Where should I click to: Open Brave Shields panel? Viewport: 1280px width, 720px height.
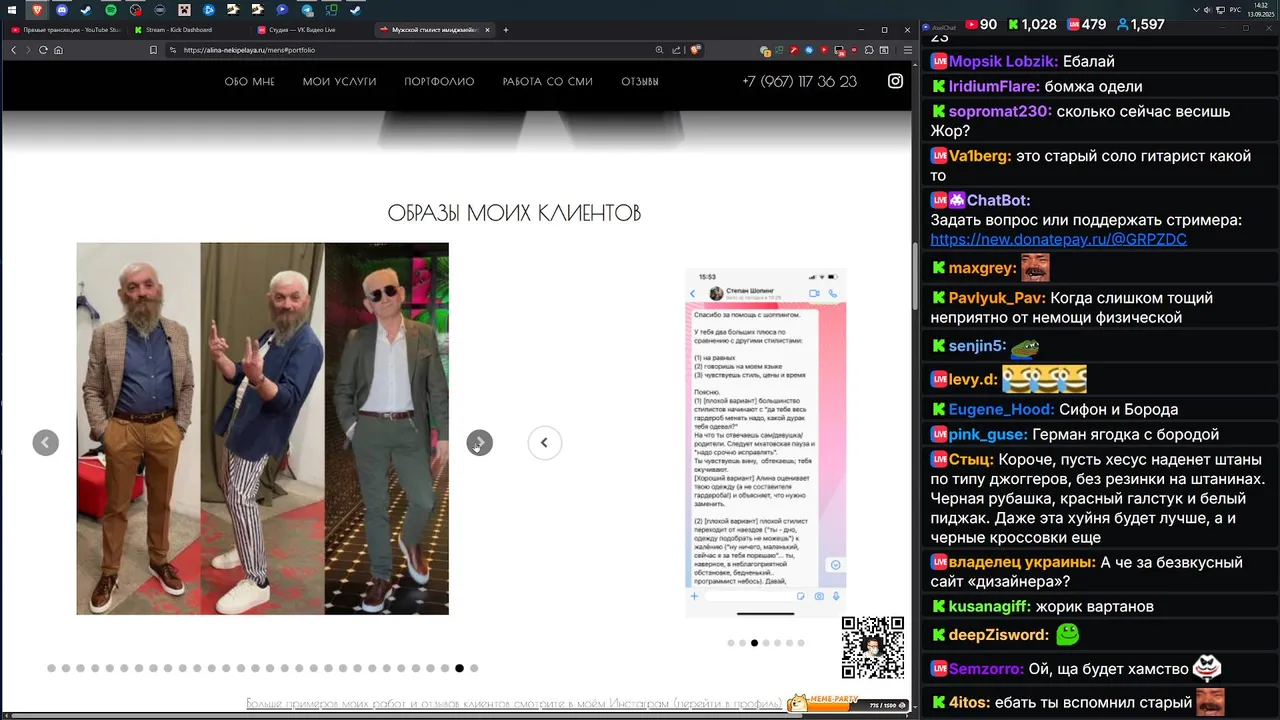click(x=695, y=50)
